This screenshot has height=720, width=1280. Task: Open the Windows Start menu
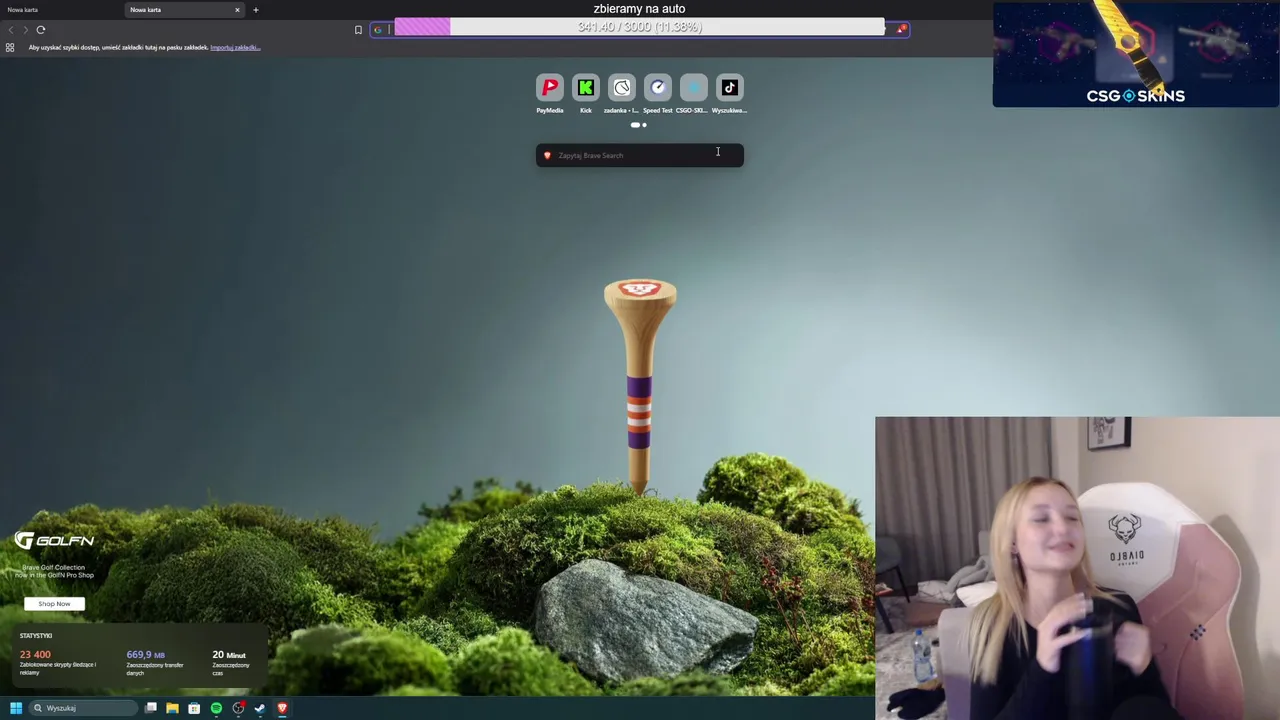[16, 708]
